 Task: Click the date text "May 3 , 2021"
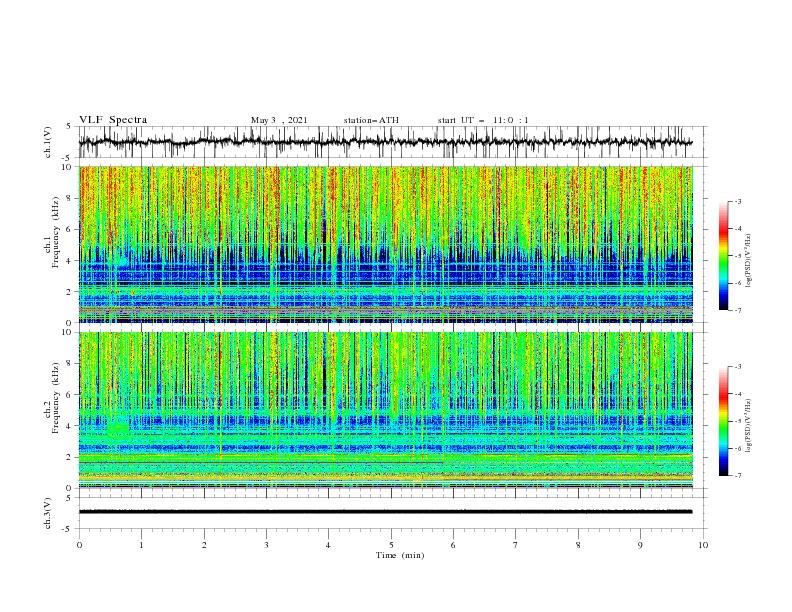coord(279,120)
